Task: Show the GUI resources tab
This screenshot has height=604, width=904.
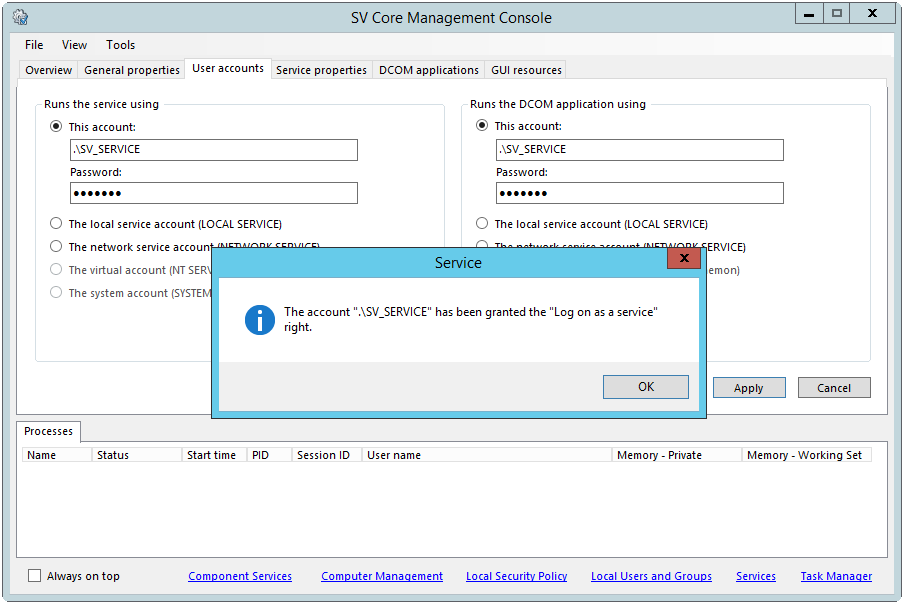Action: coord(526,70)
